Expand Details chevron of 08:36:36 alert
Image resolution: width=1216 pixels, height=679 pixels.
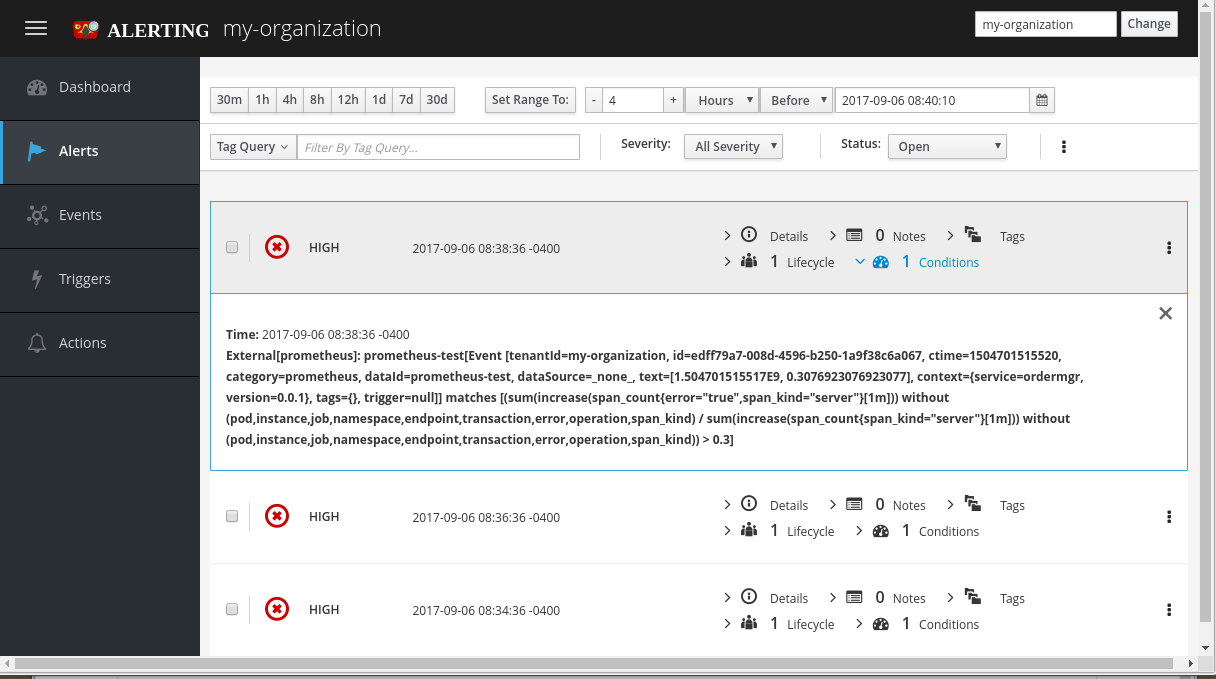728,504
